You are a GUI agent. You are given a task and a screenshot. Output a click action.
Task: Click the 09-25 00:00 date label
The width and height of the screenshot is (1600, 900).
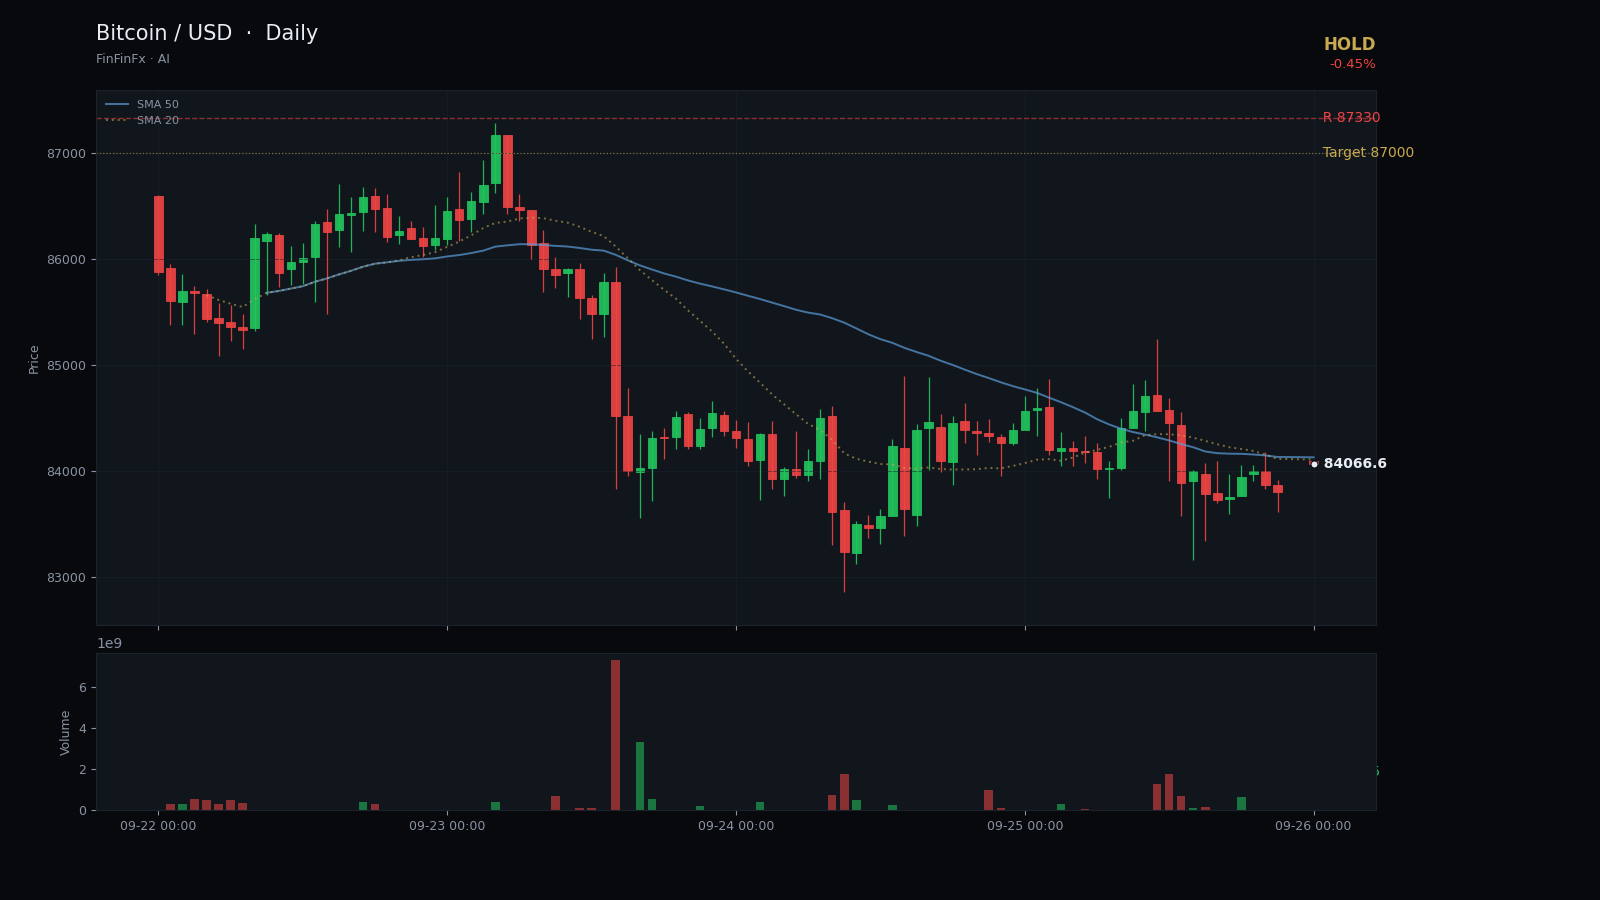click(1025, 826)
